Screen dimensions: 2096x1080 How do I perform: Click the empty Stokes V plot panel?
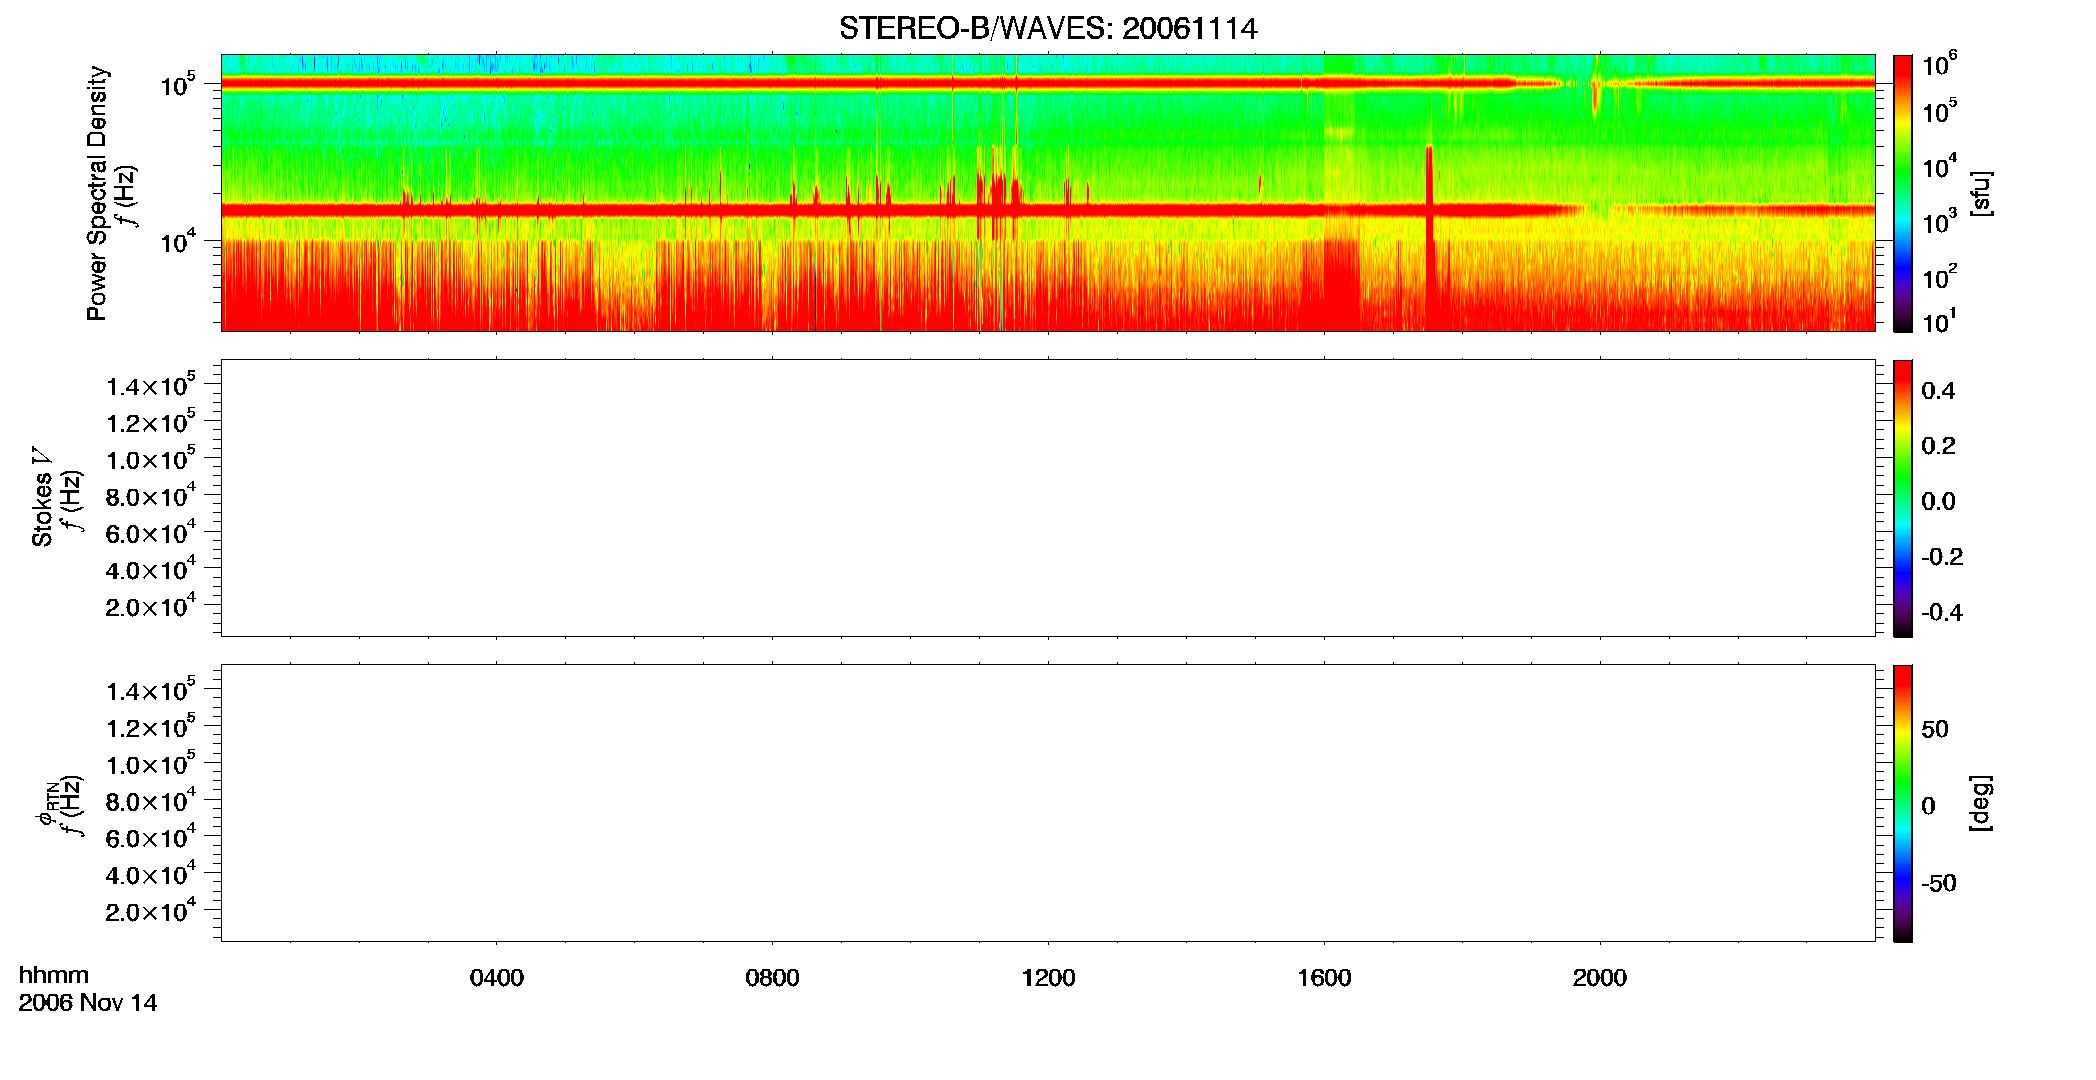pyautogui.click(x=1048, y=498)
